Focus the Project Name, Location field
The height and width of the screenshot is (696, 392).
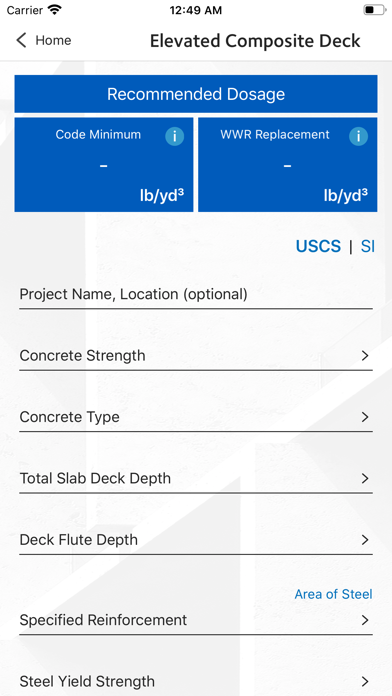196,294
